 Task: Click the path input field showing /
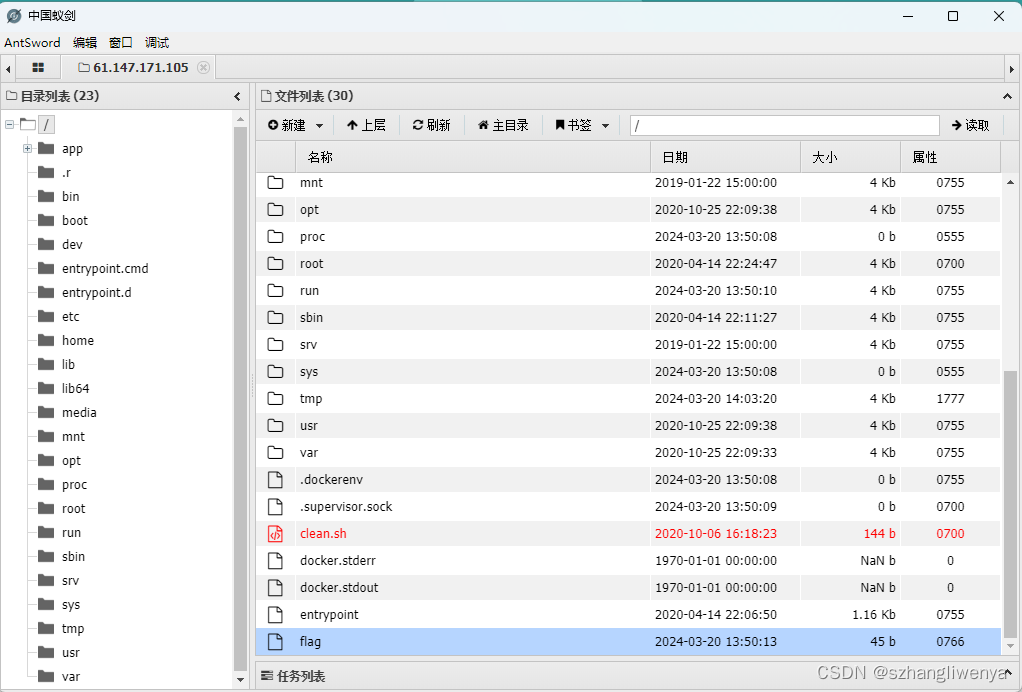point(784,124)
